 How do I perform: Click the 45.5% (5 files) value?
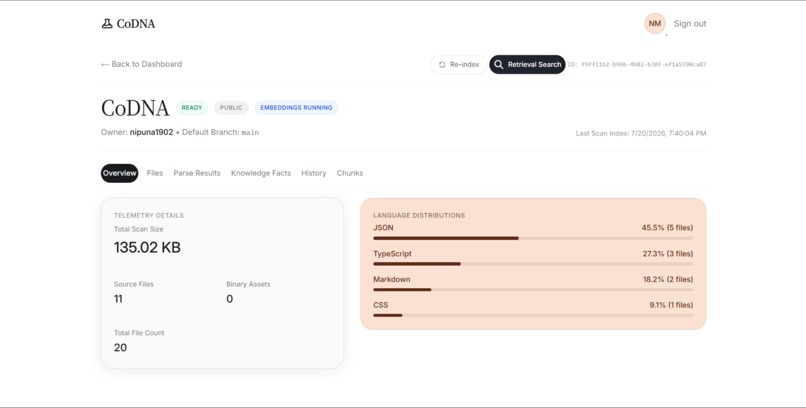click(667, 228)
